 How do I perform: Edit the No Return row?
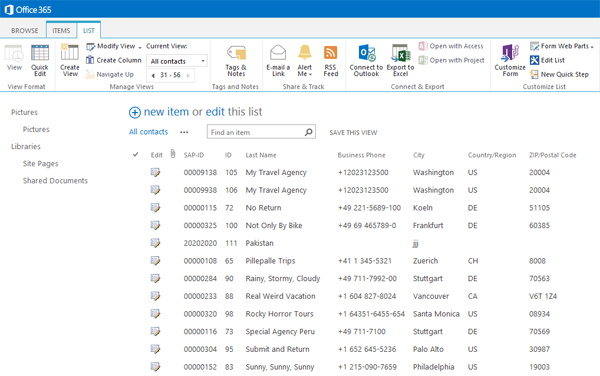tap(155, 208)
